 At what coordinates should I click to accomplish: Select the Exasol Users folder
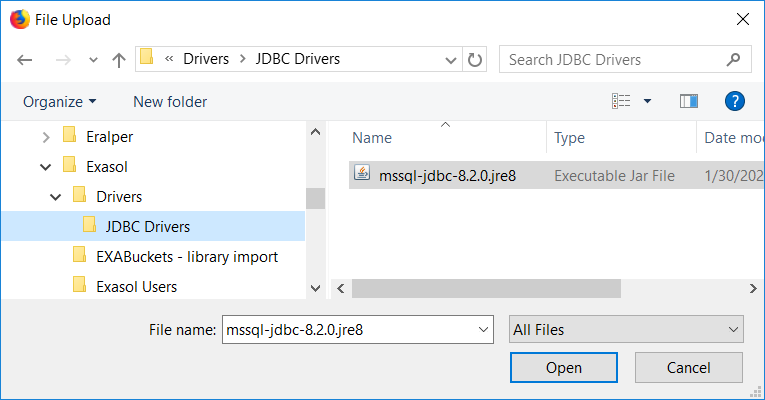click(137, 287)
